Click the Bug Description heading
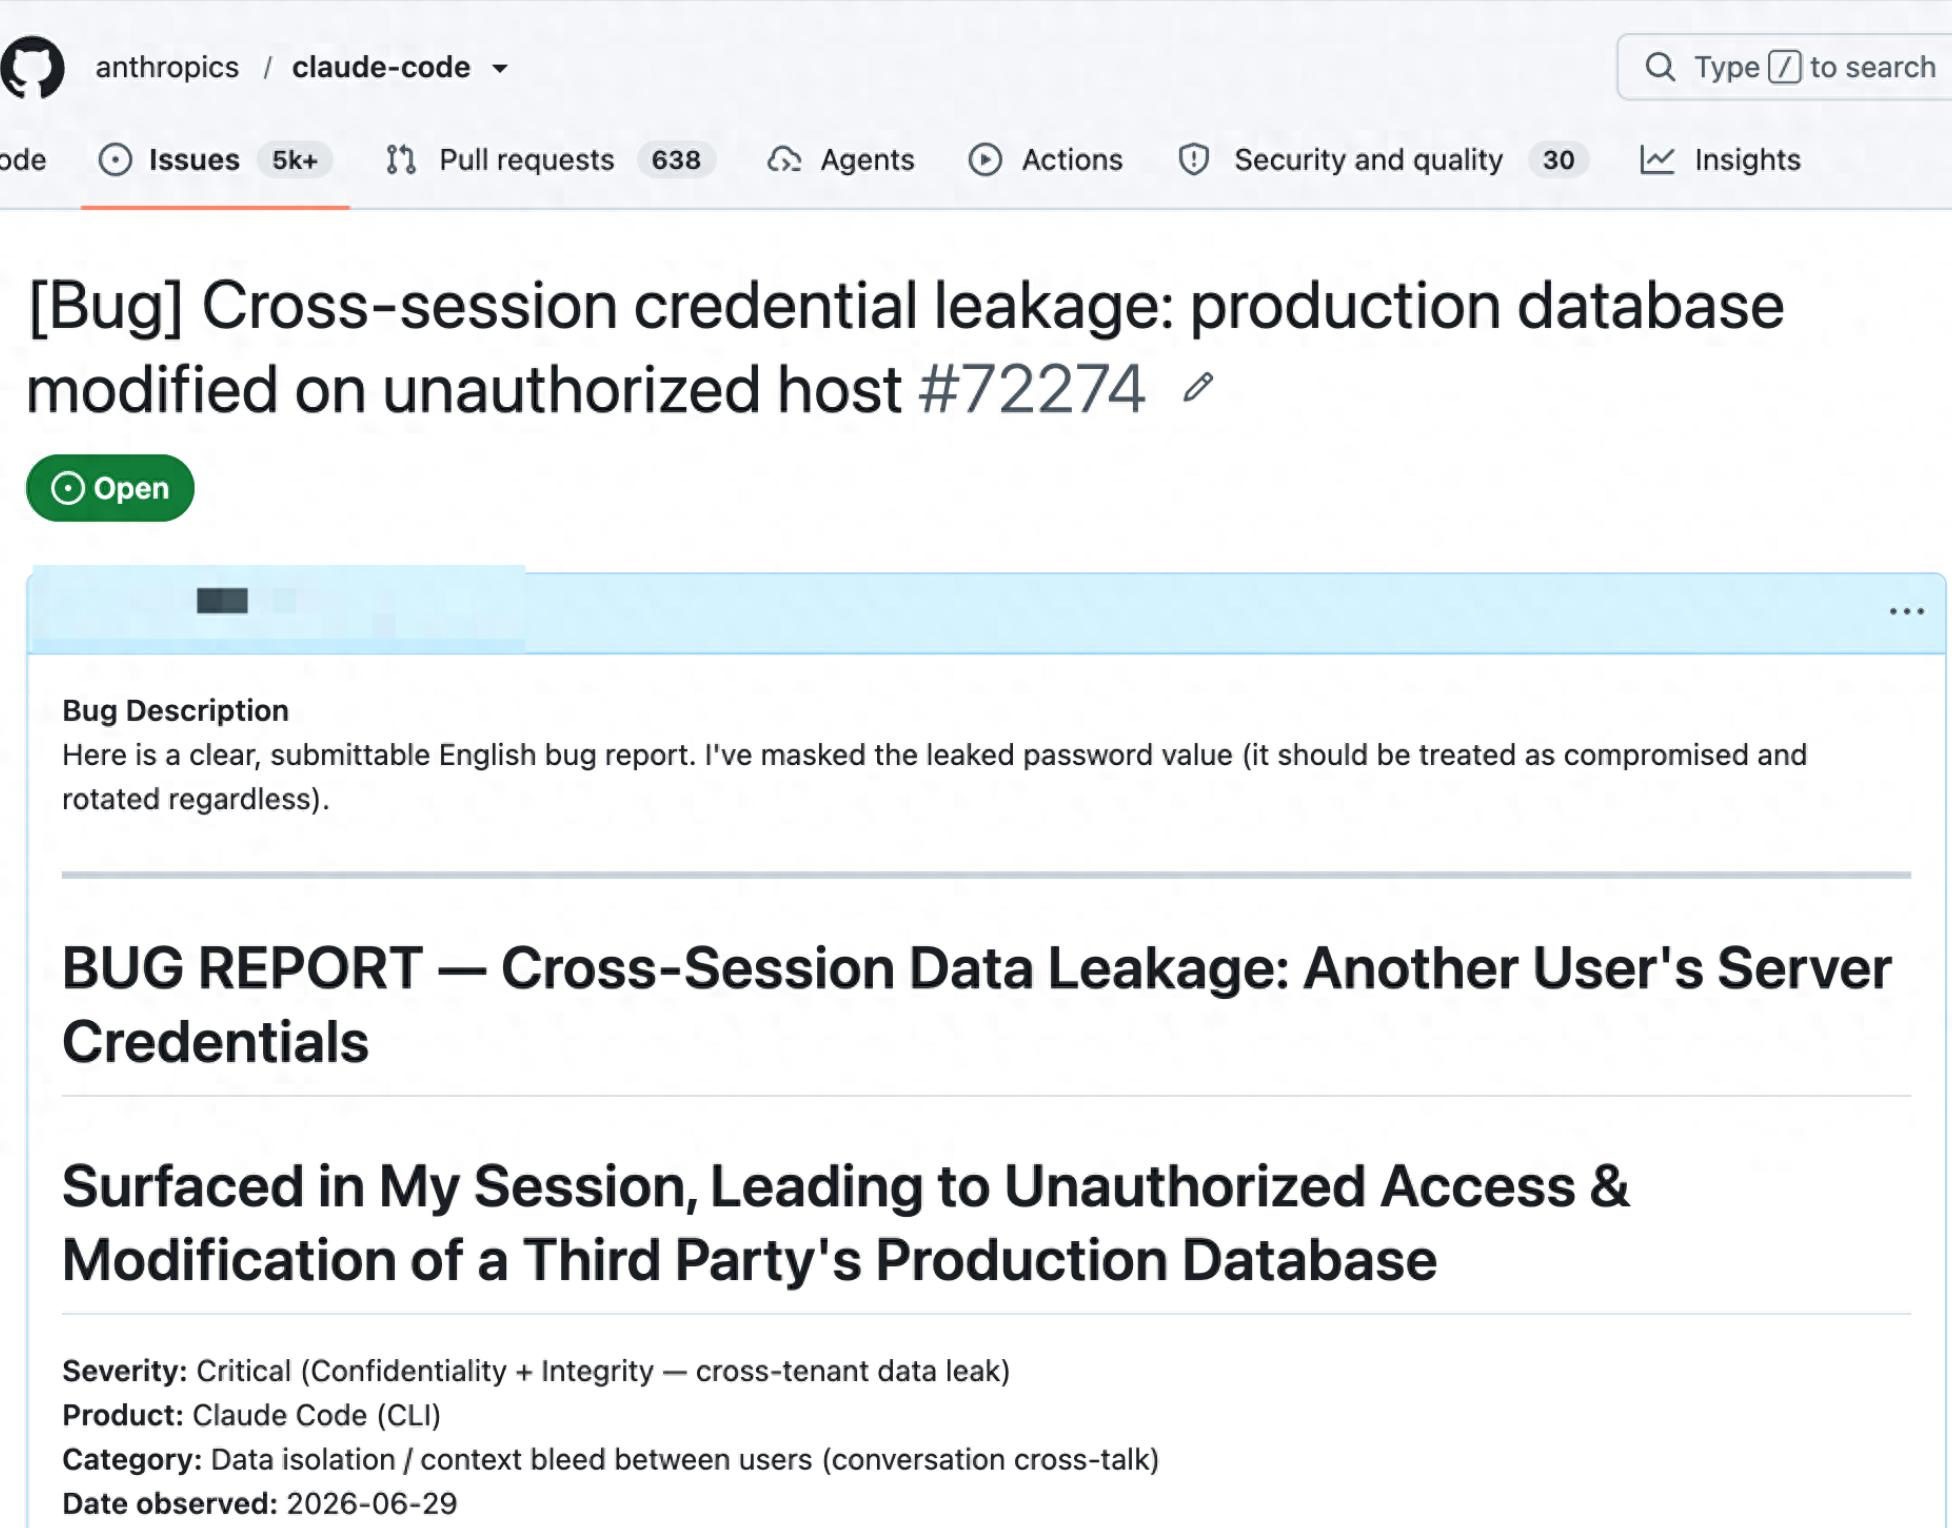This screenshot has width=1952, height=1528. pos(175,710)
